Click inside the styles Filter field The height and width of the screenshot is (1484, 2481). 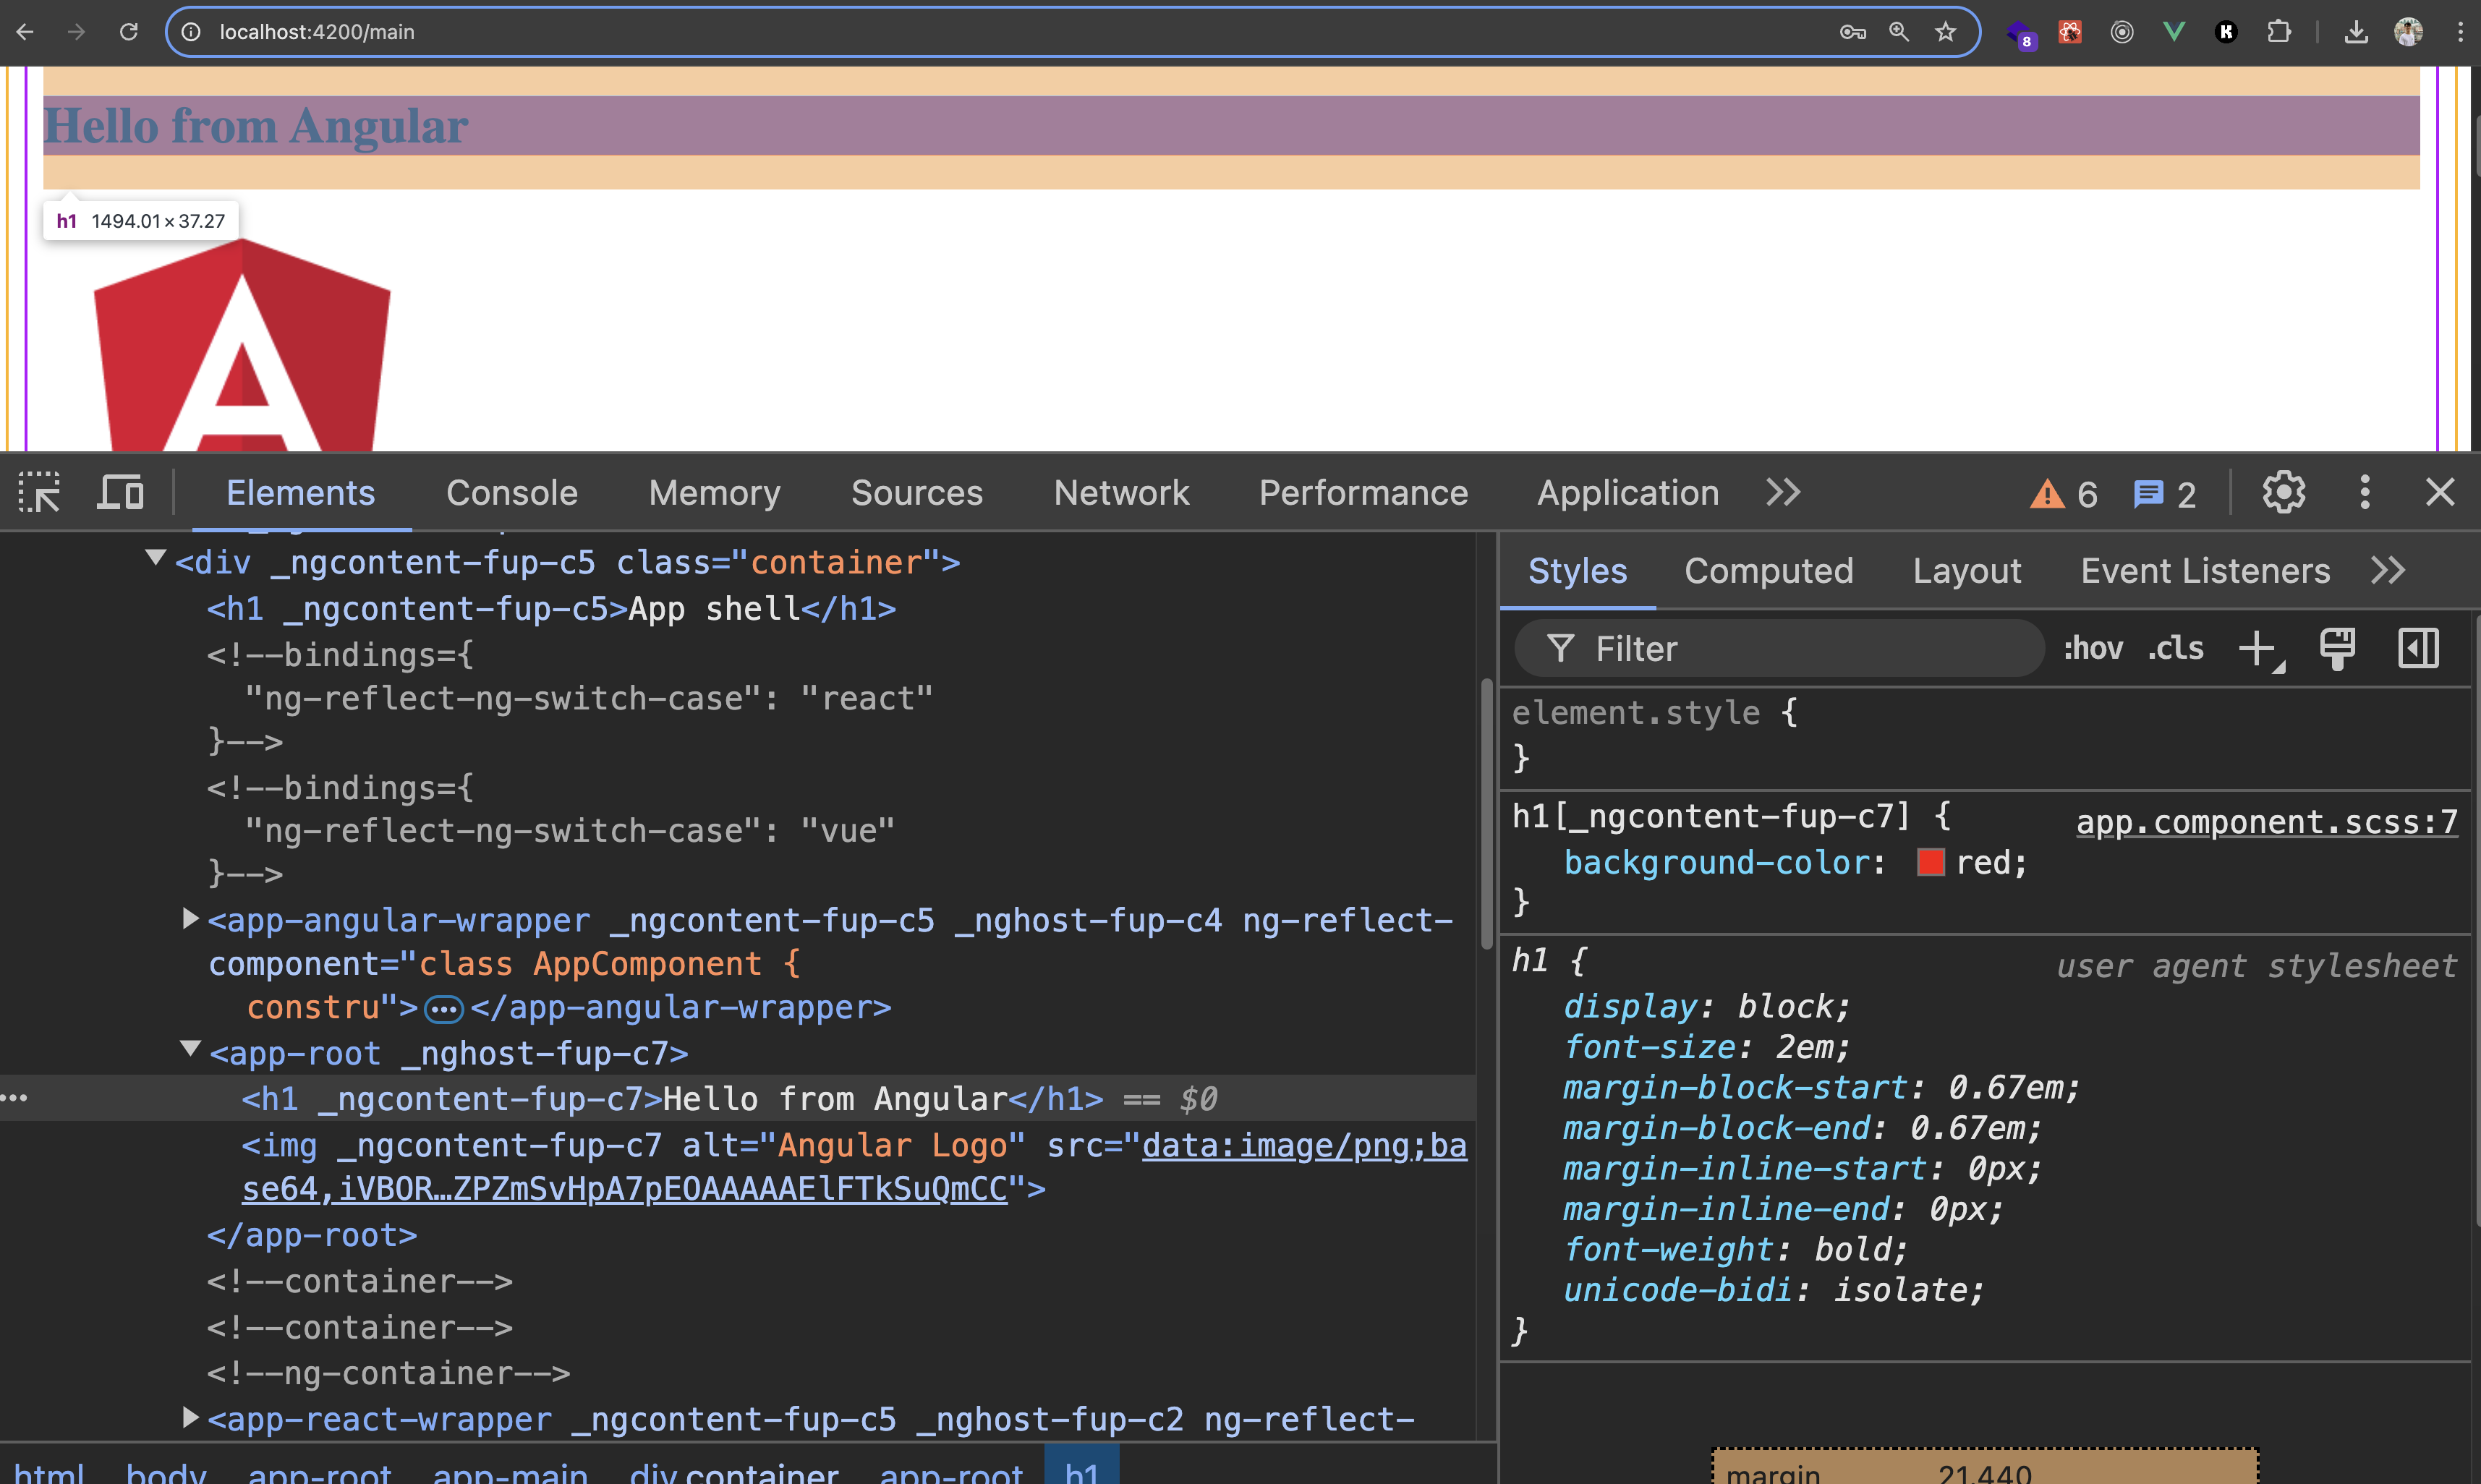click(x=1780, y=648)
